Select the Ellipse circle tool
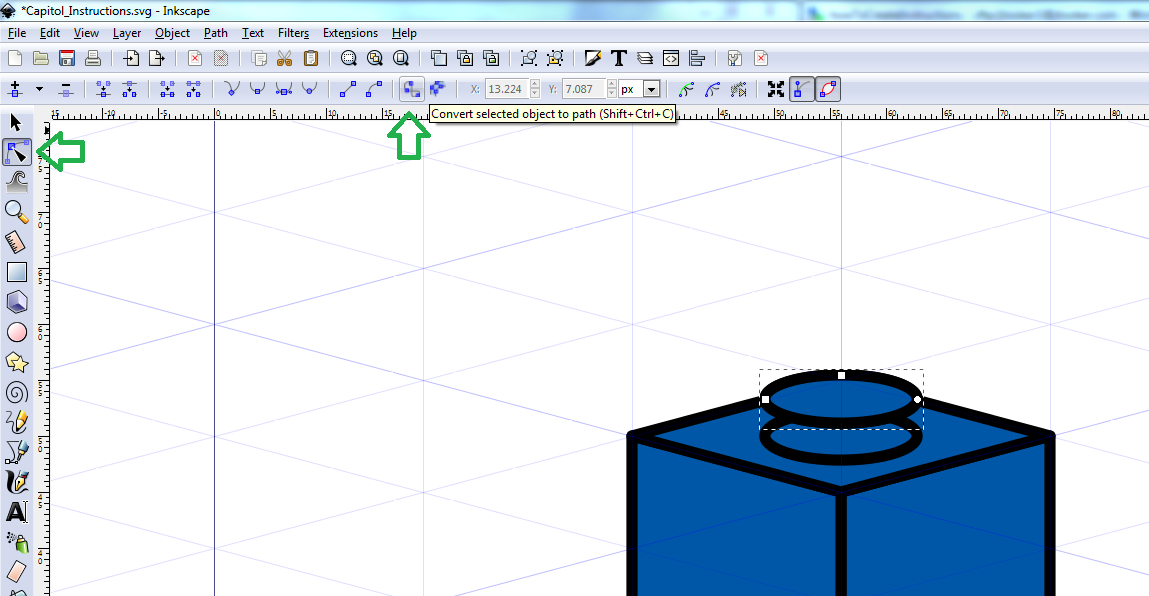Viewport: 1149px width, 596px height. [x=17, y=332]
